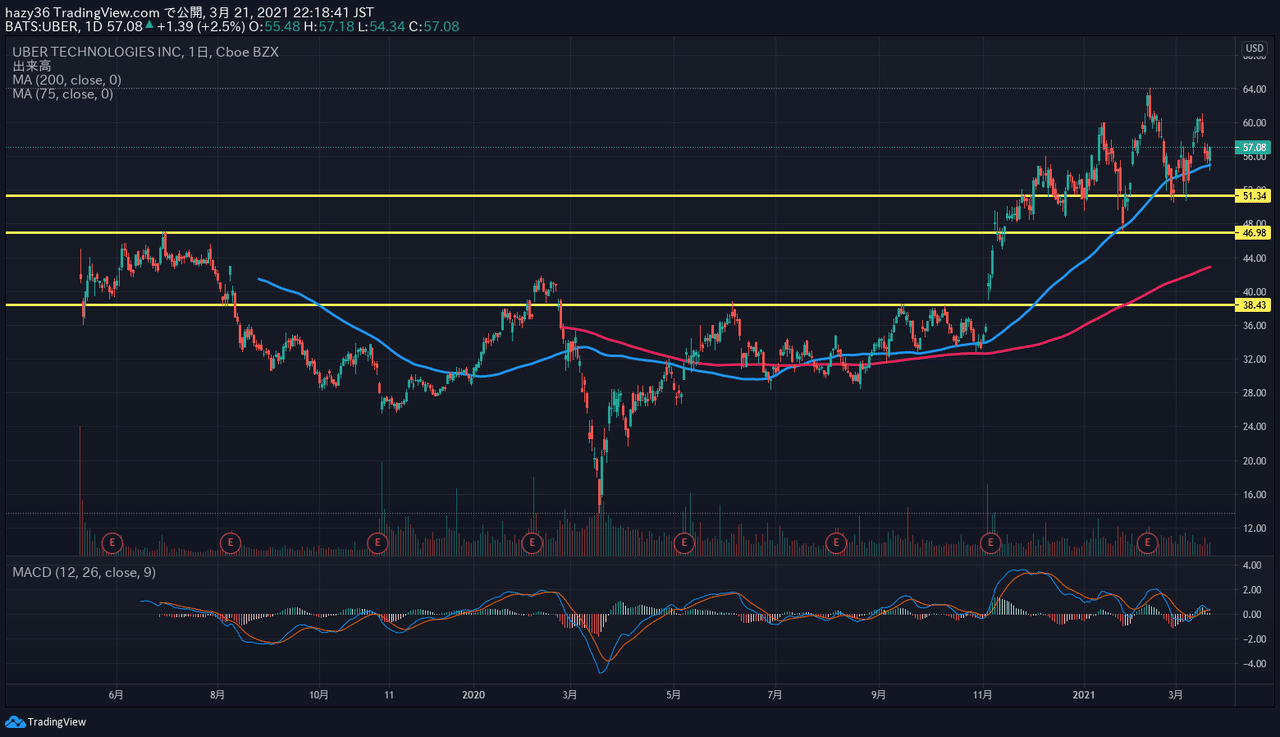Click the 38.43 horizontal line price label

point(1254,305)
